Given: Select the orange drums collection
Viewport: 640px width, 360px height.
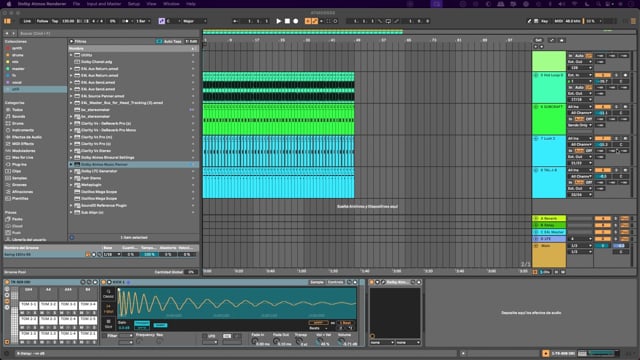Looking at the screenshot, I should 18,55.
